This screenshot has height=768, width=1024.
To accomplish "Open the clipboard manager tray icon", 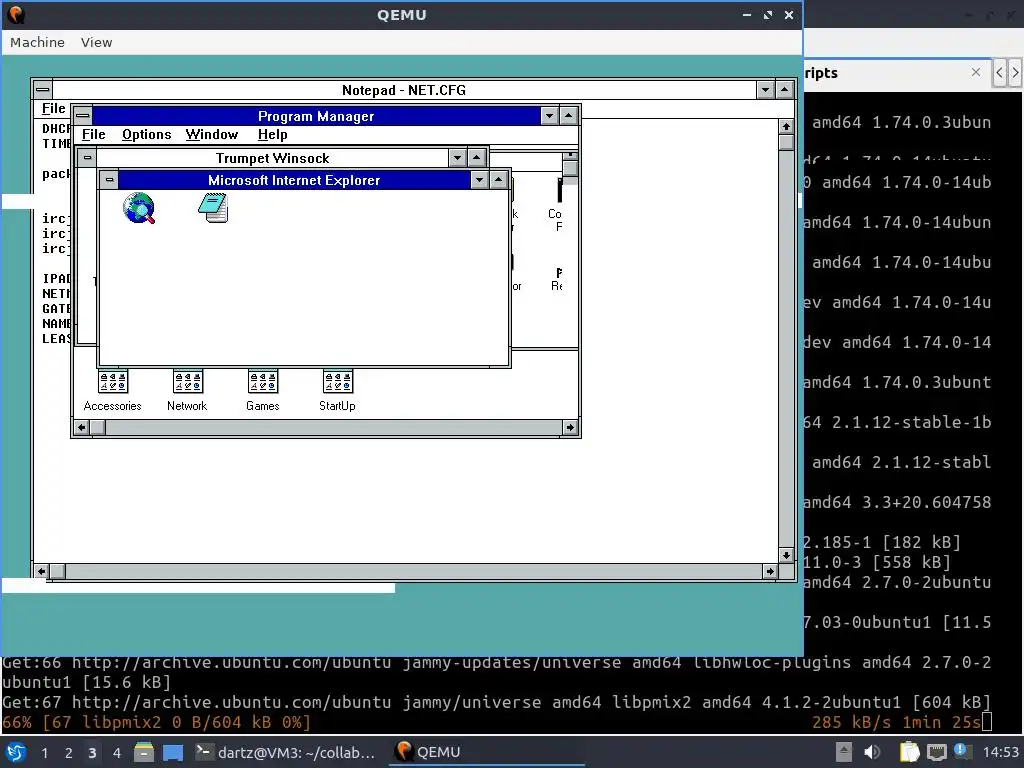I will coord(909,752).
